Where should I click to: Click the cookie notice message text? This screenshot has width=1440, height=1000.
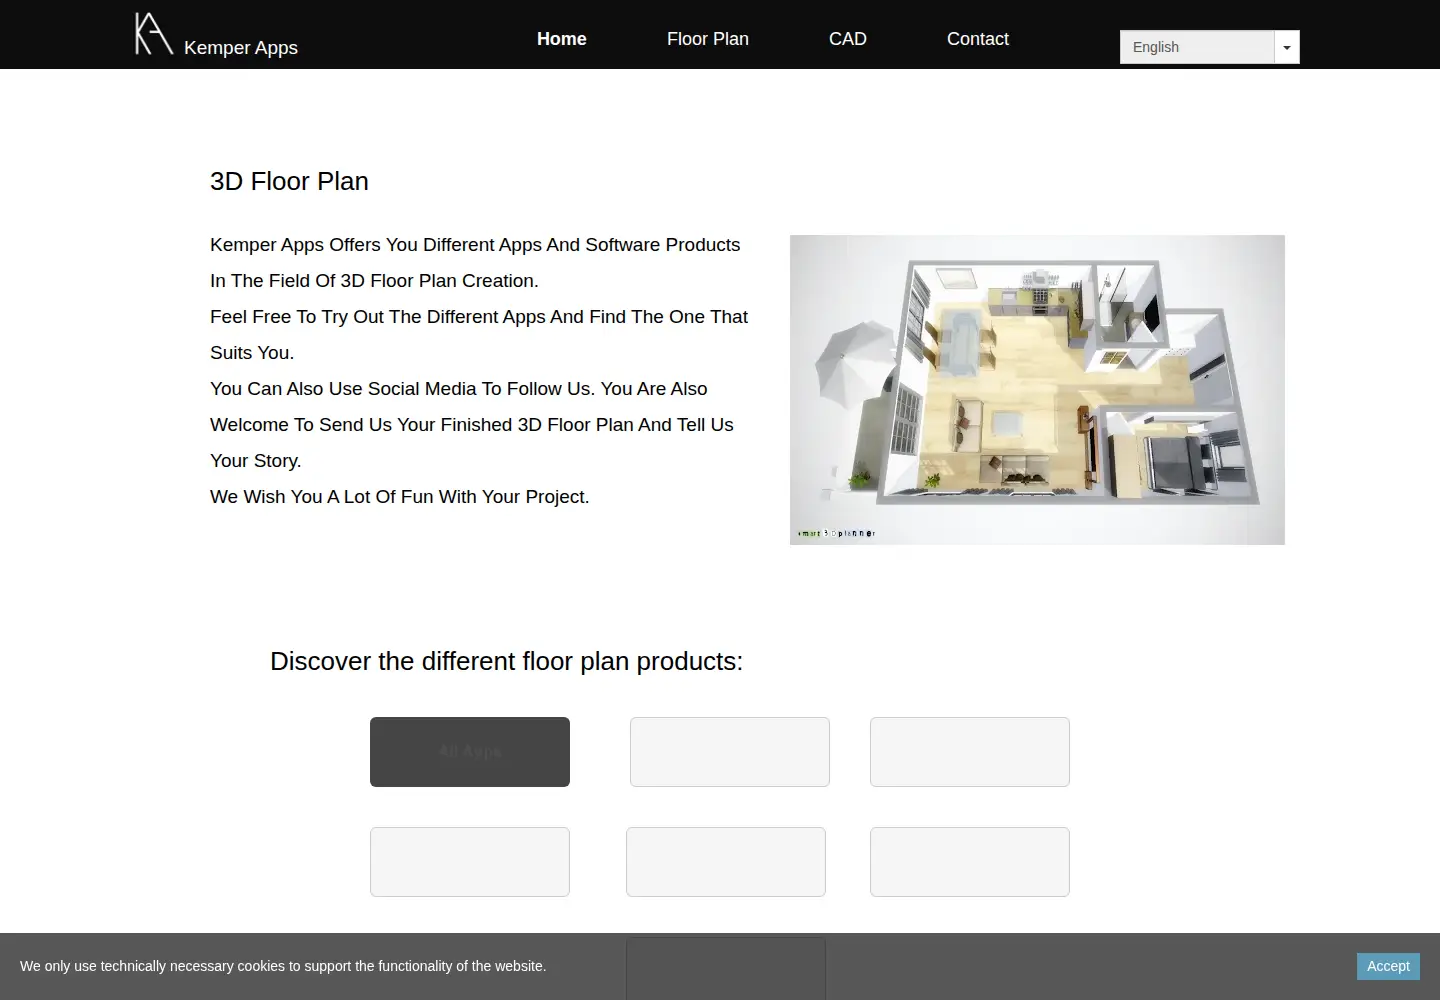[x=283, y=966]
